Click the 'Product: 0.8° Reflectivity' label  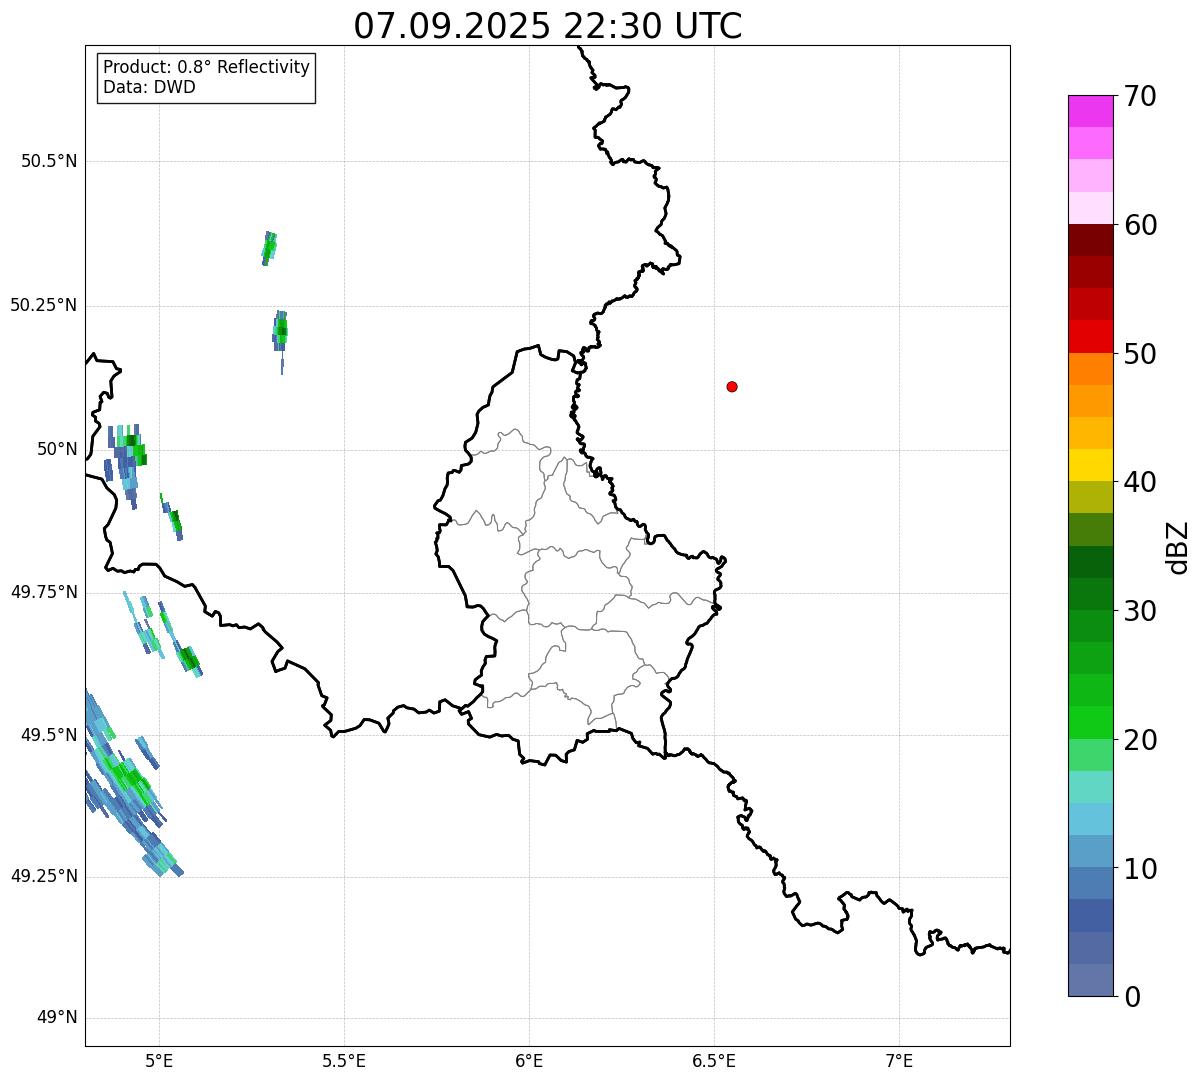pyautogui.click(x=207, y=67)
